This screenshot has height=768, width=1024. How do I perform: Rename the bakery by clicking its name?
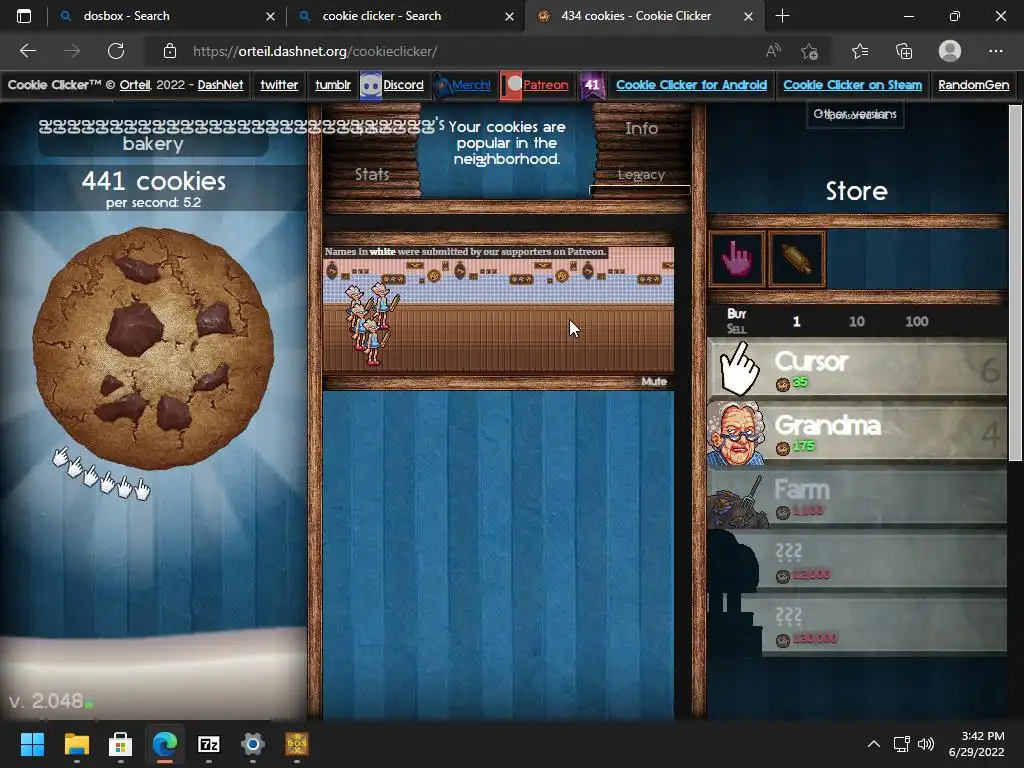[x=153, y=135]
